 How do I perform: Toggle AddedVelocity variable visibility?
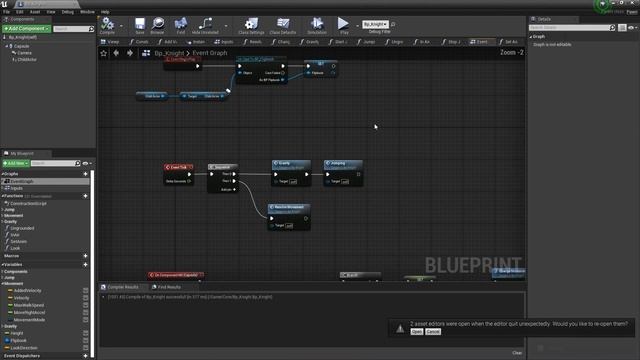point(86,291)
